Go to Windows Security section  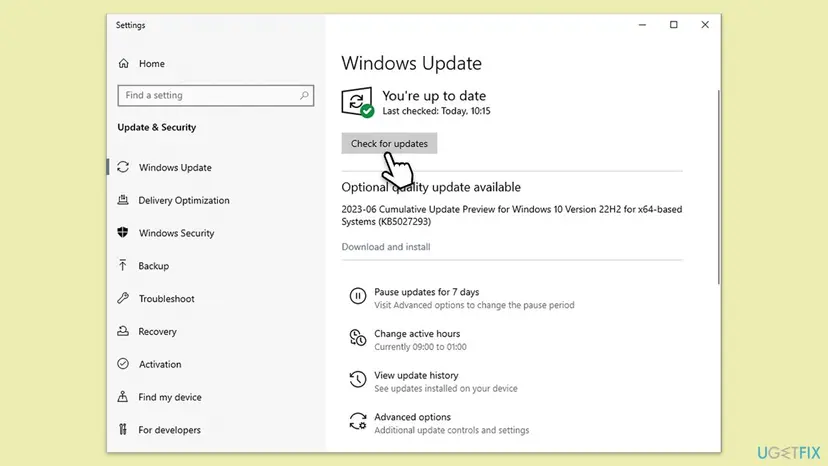[176, 233]
